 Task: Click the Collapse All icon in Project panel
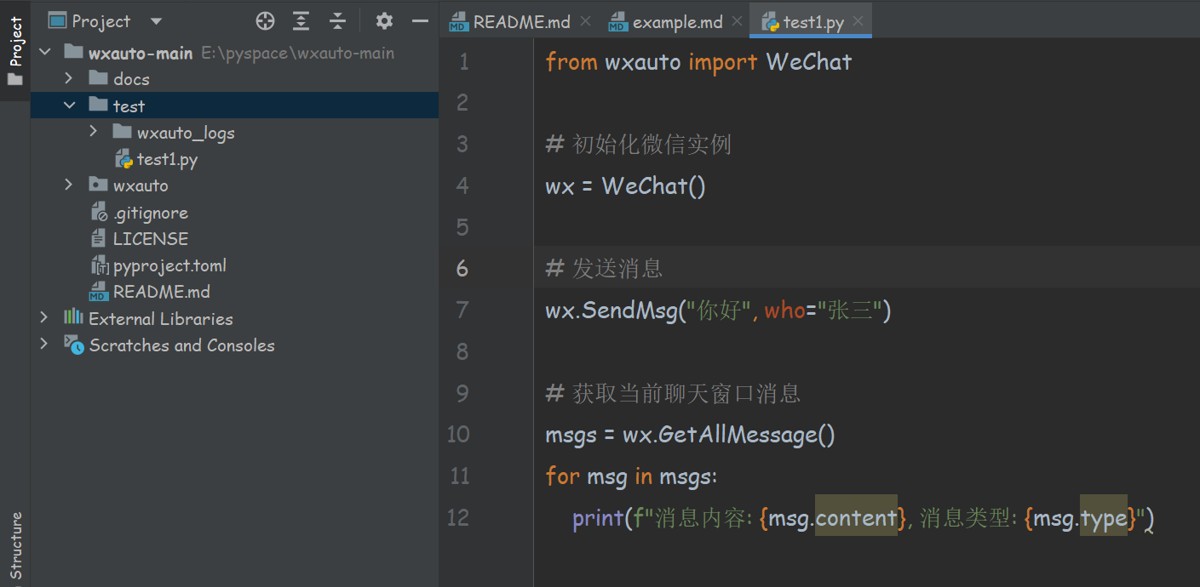tap(338, 21)
